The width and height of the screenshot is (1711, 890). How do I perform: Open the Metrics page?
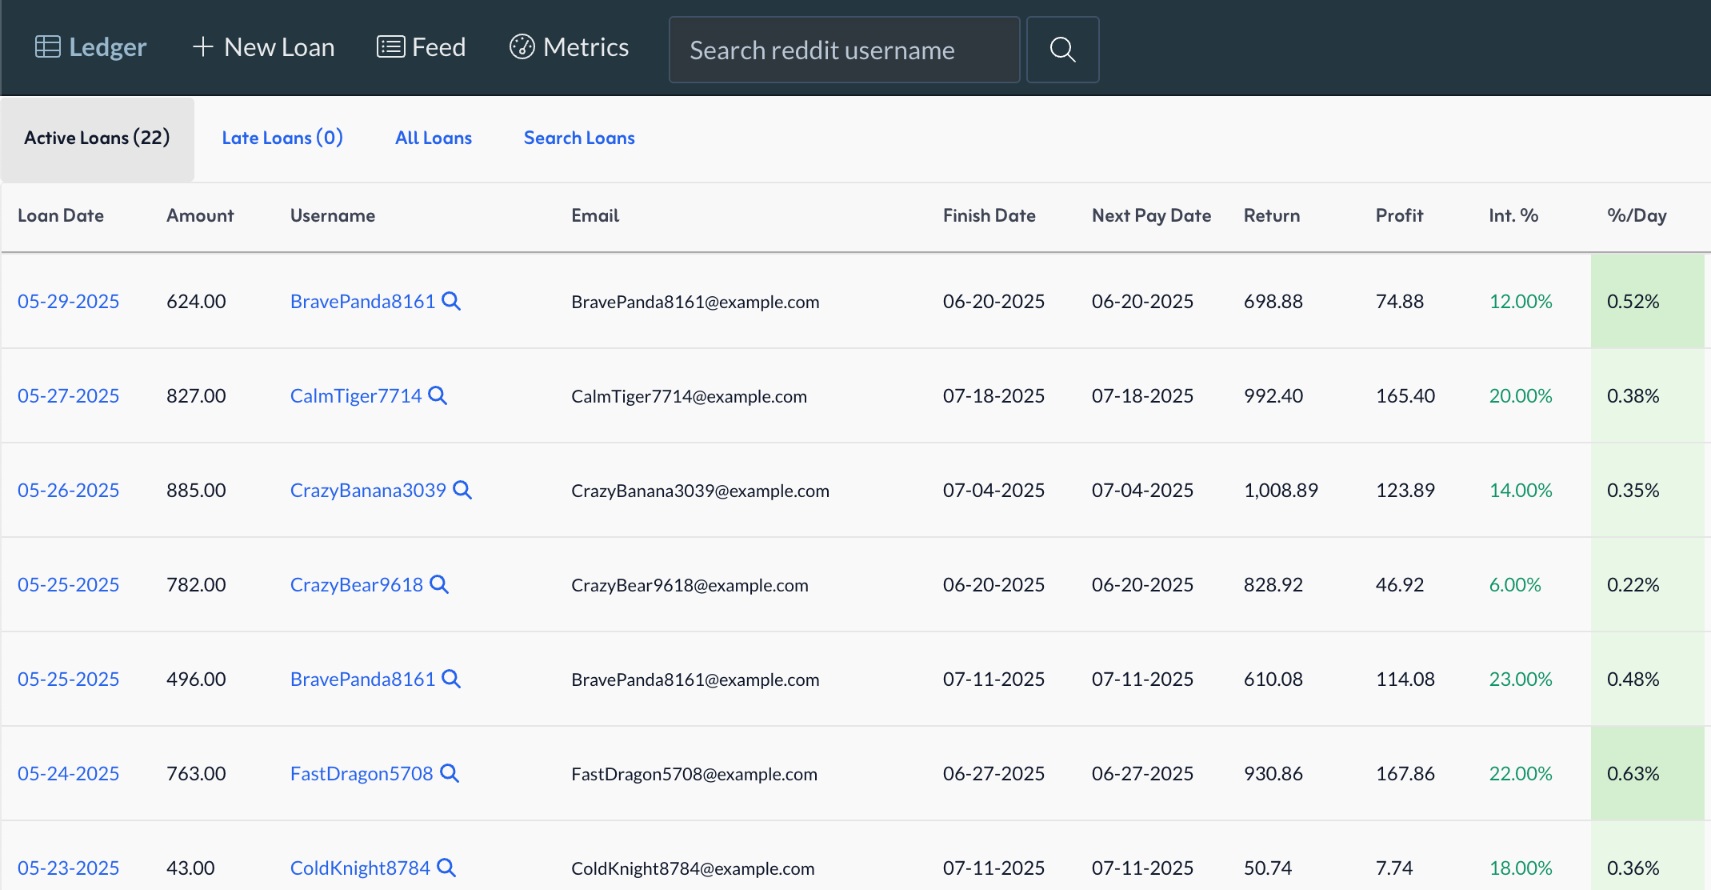click(569, 47)
